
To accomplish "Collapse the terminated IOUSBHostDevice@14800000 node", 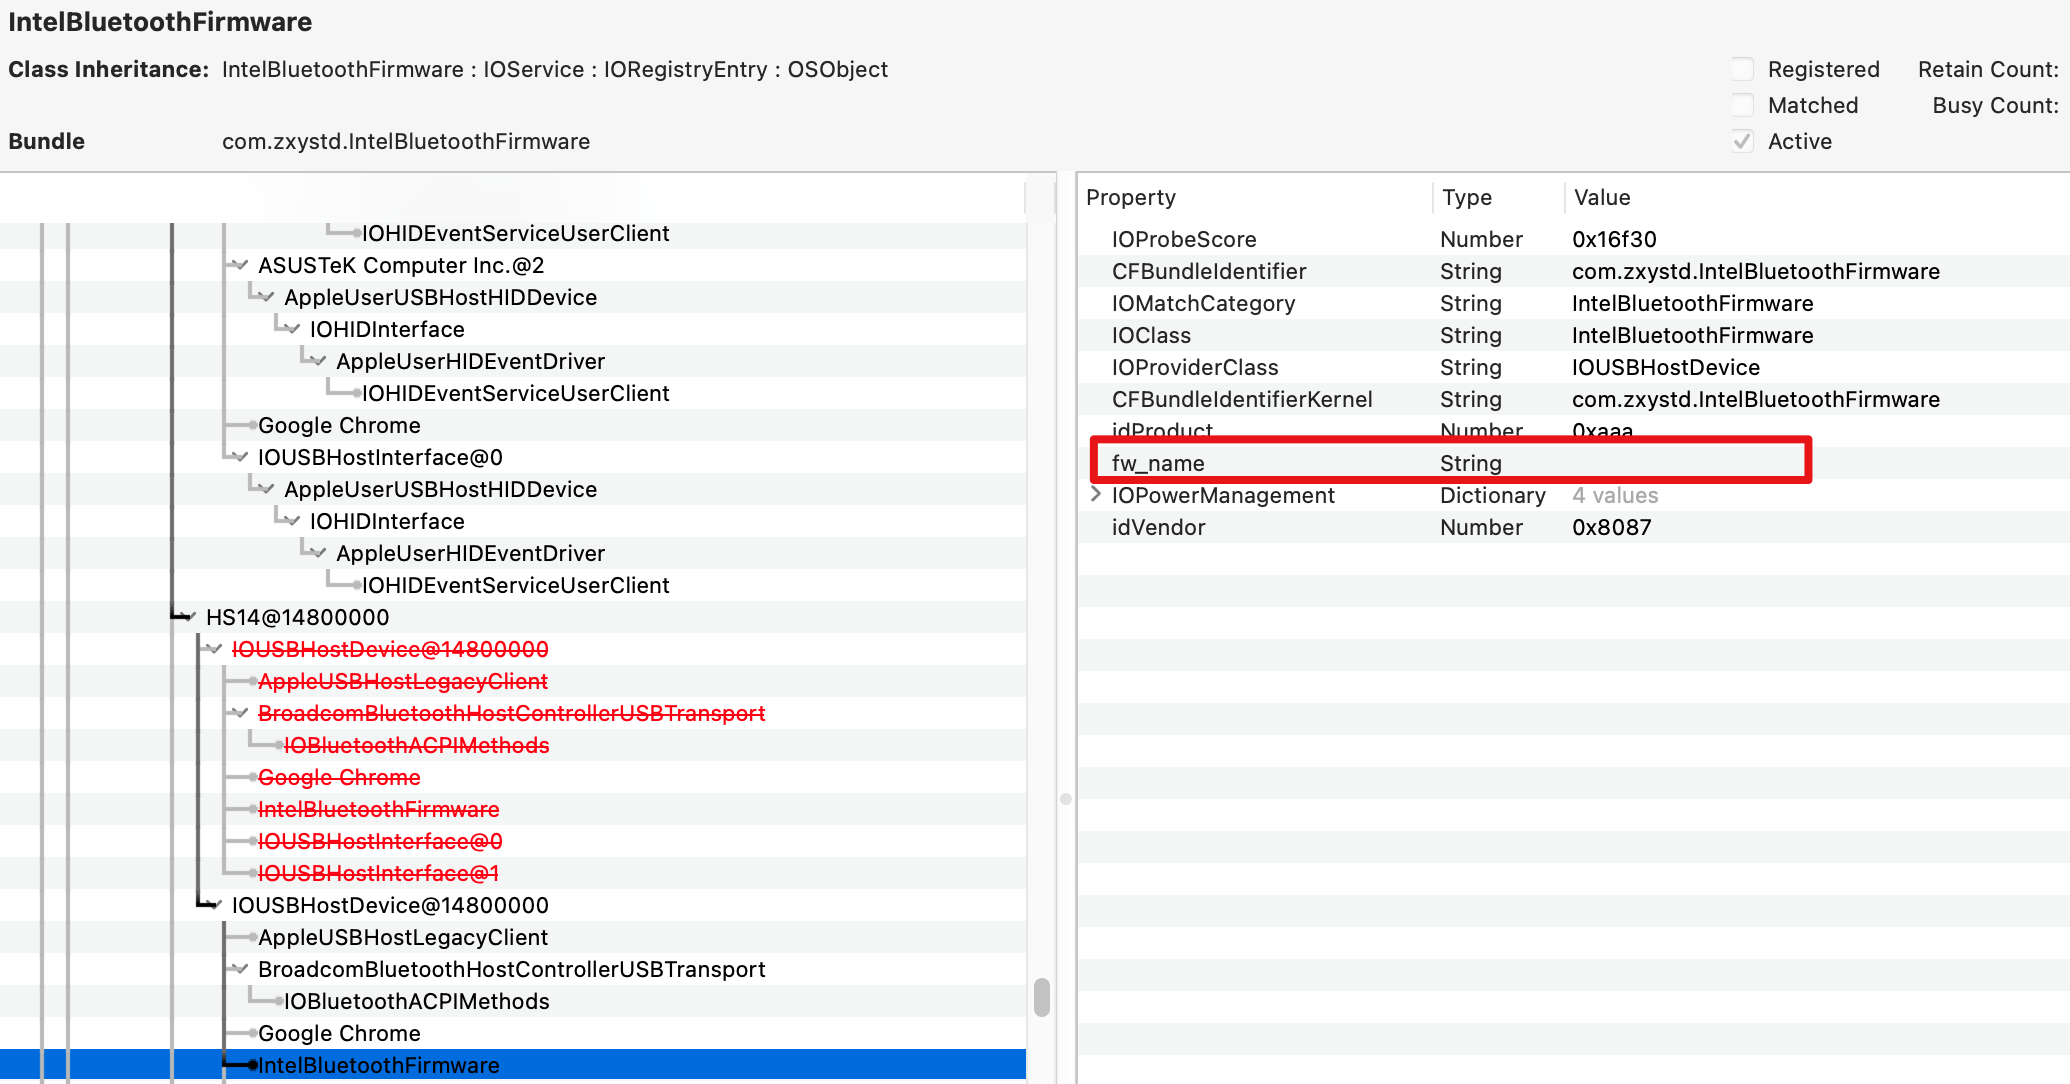I will (x=213, y=649).
